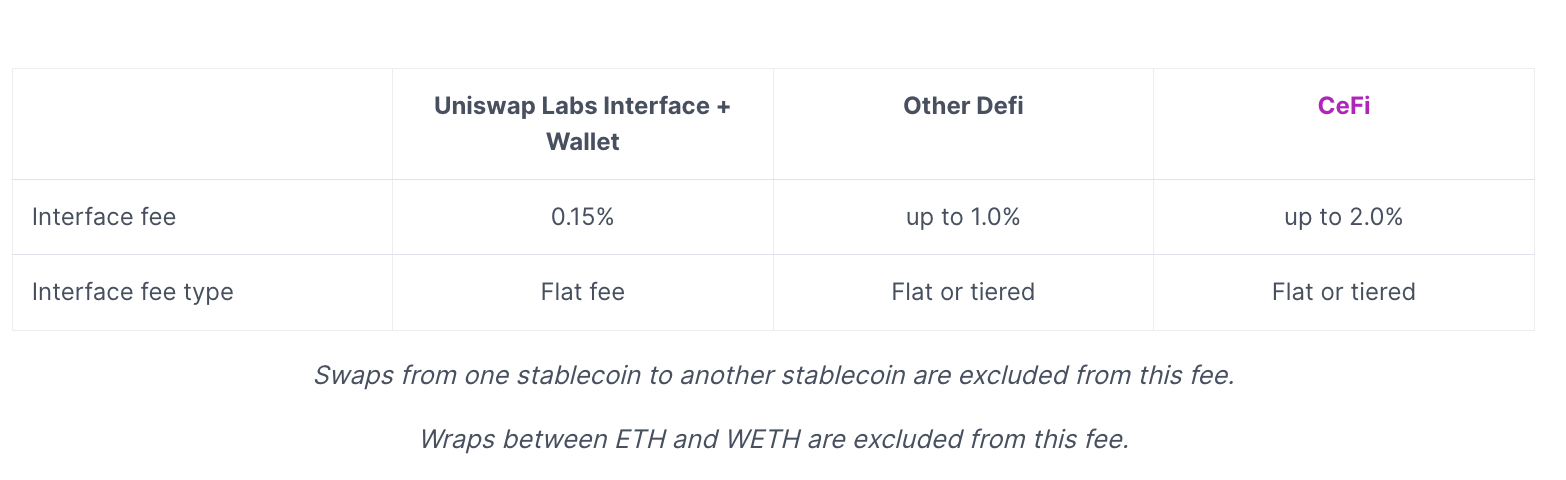Screen dimensions: 1566x480
Task: Select the Uniswap Labs Interface + Wallet header
Action: point(583,124)
